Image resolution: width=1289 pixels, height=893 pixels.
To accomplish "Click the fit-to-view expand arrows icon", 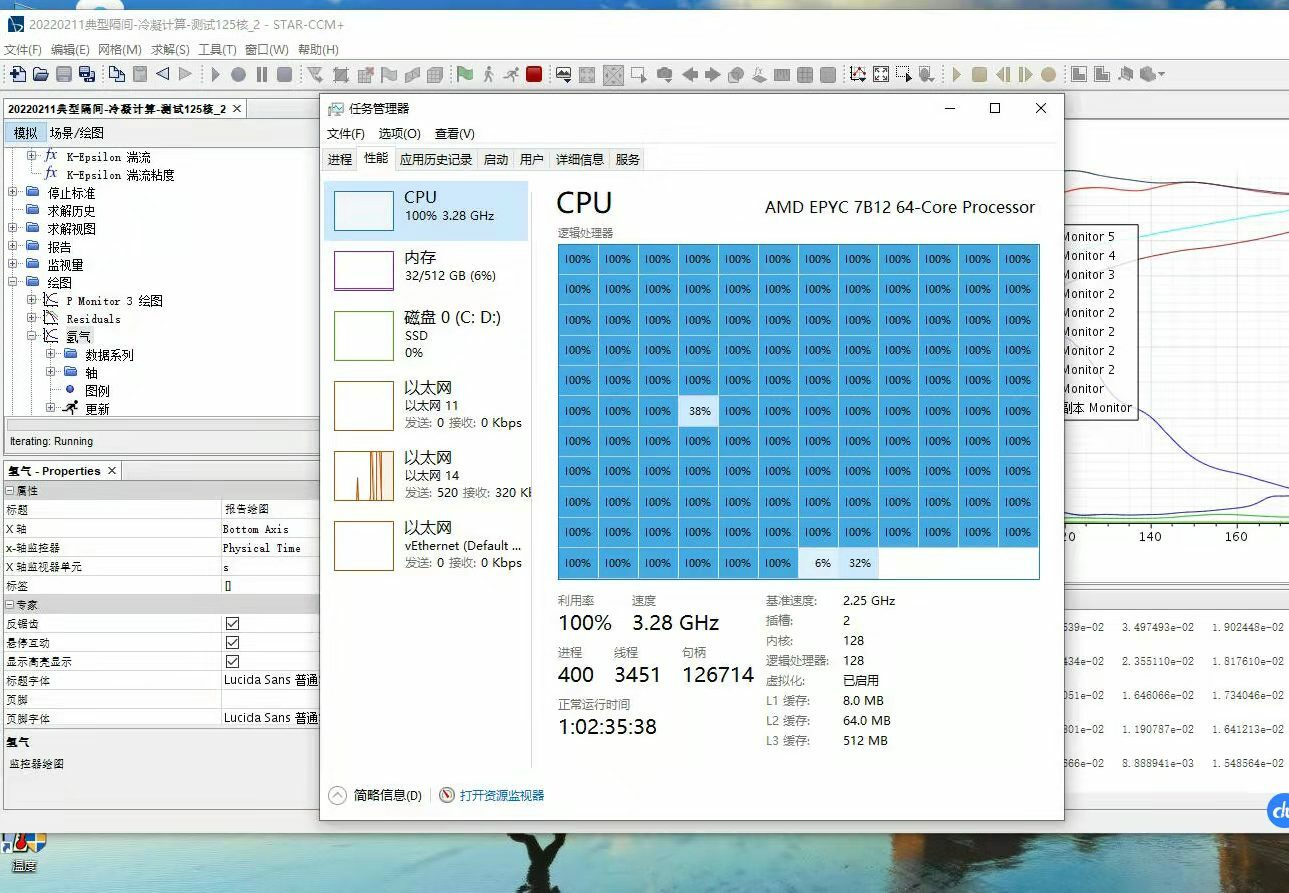I will tap(881, 74).
